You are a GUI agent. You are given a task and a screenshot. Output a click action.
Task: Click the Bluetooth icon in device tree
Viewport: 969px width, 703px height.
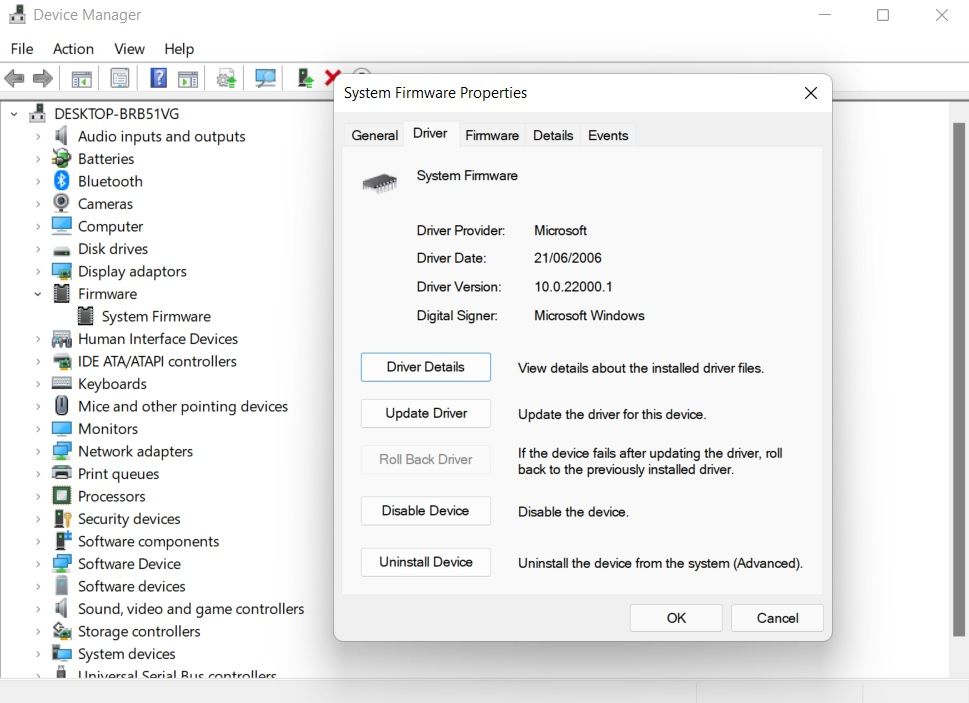pyautogui.click(x=62, y=181)
